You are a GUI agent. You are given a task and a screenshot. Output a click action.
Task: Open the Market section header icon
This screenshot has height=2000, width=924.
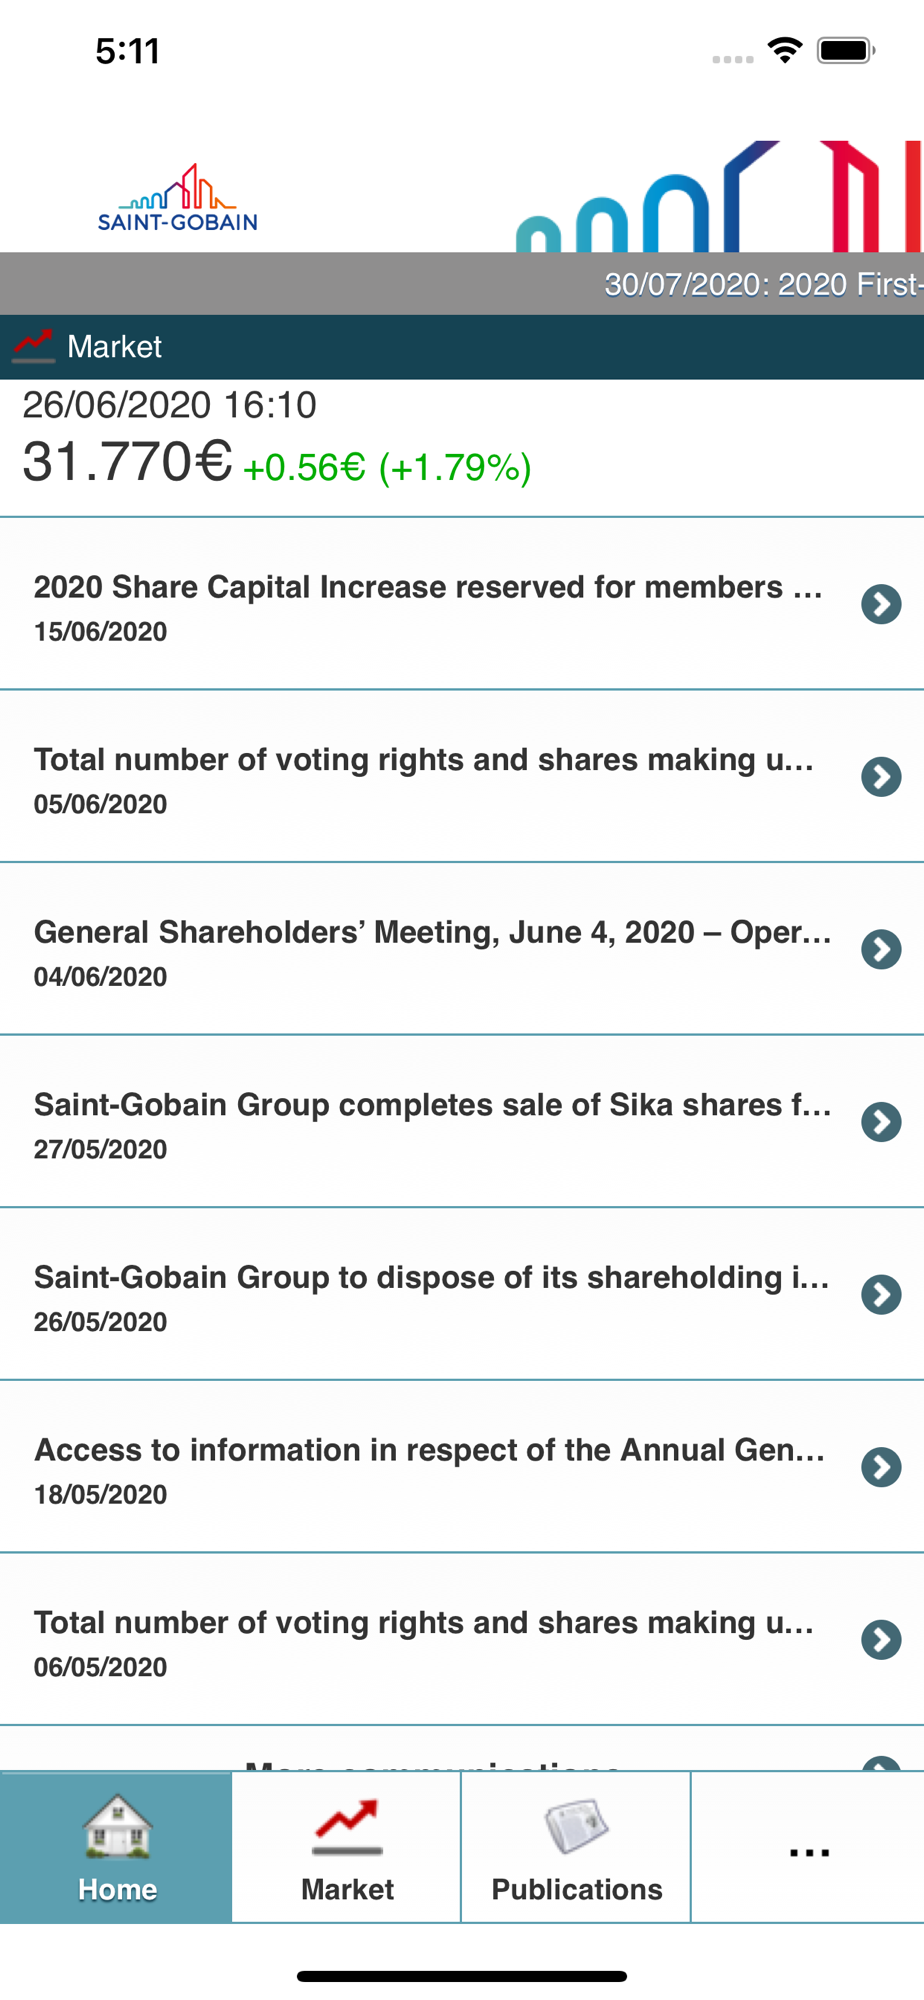33,347
